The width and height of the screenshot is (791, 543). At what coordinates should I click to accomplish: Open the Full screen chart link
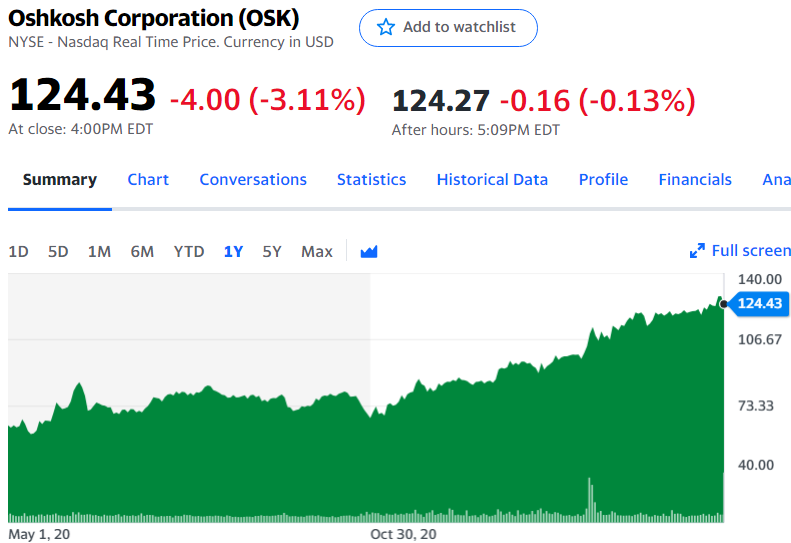740,251
